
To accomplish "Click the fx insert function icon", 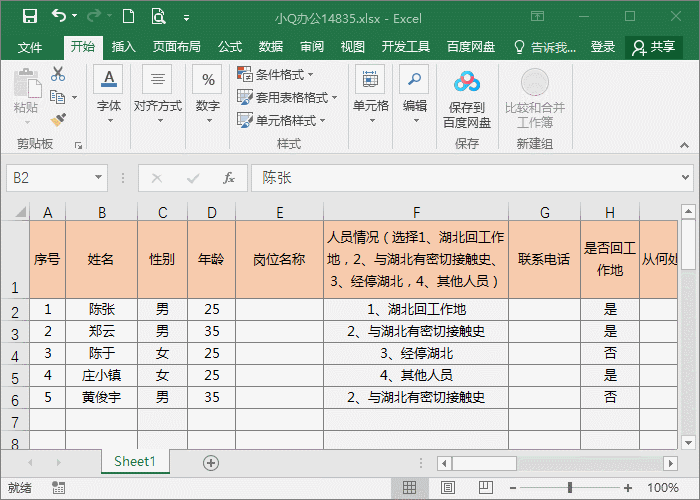I will [x=229, y=178].
